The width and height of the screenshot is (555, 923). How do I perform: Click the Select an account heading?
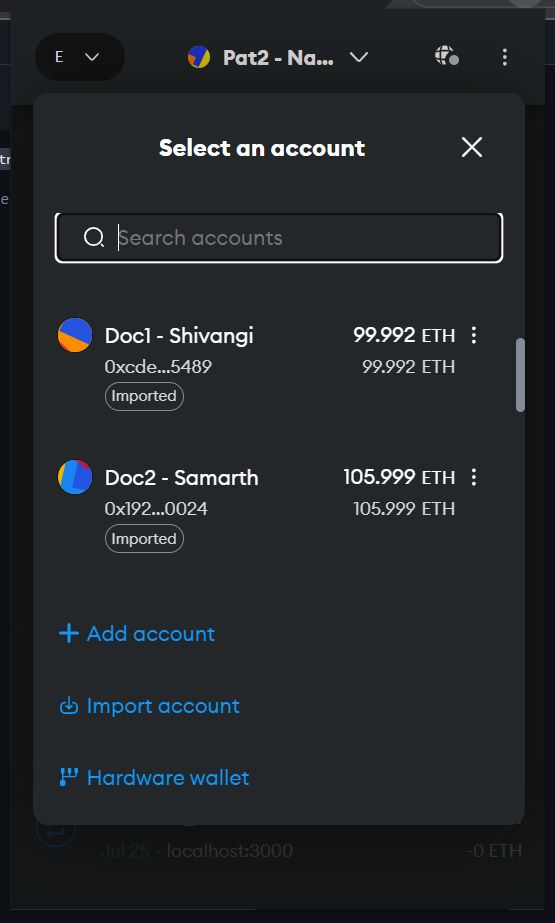[x=262, y=148]
